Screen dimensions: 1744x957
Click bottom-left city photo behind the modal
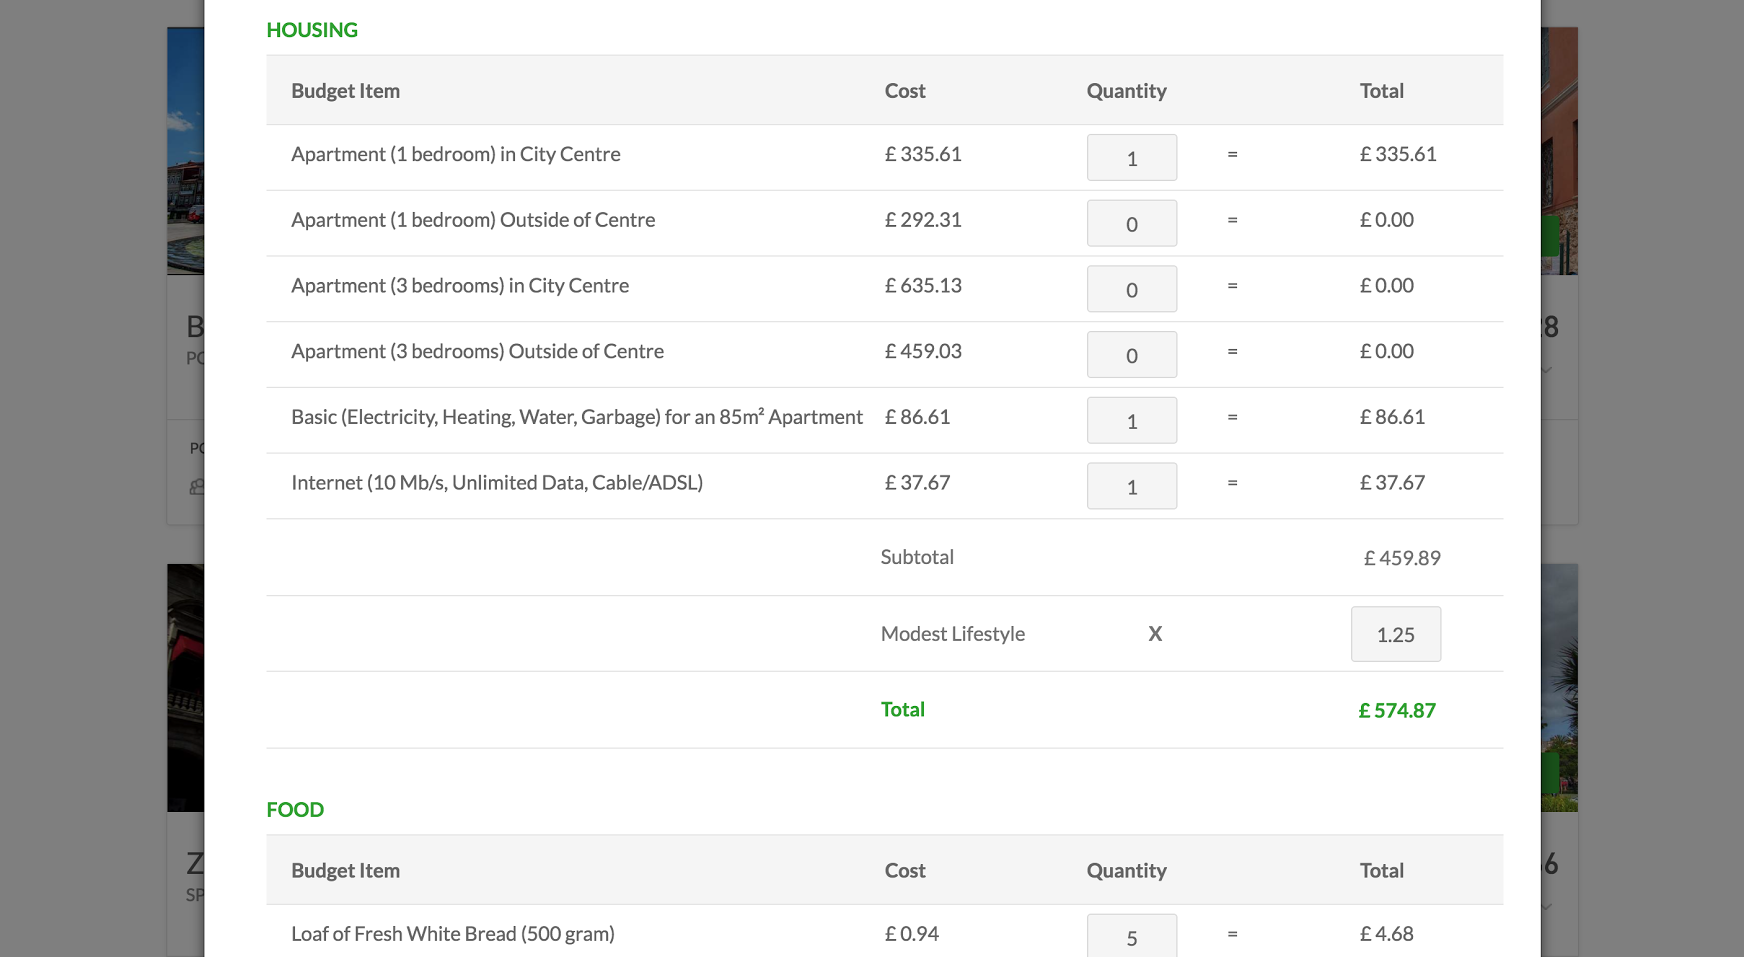185,688
